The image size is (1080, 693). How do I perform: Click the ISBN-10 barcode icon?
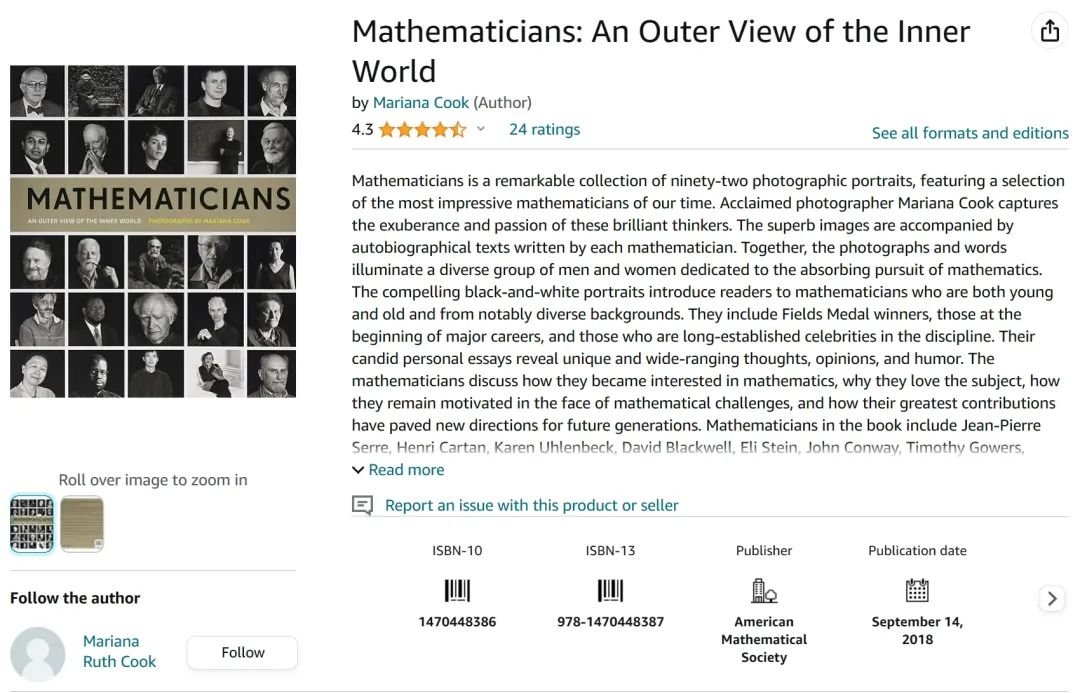(457, 591)
